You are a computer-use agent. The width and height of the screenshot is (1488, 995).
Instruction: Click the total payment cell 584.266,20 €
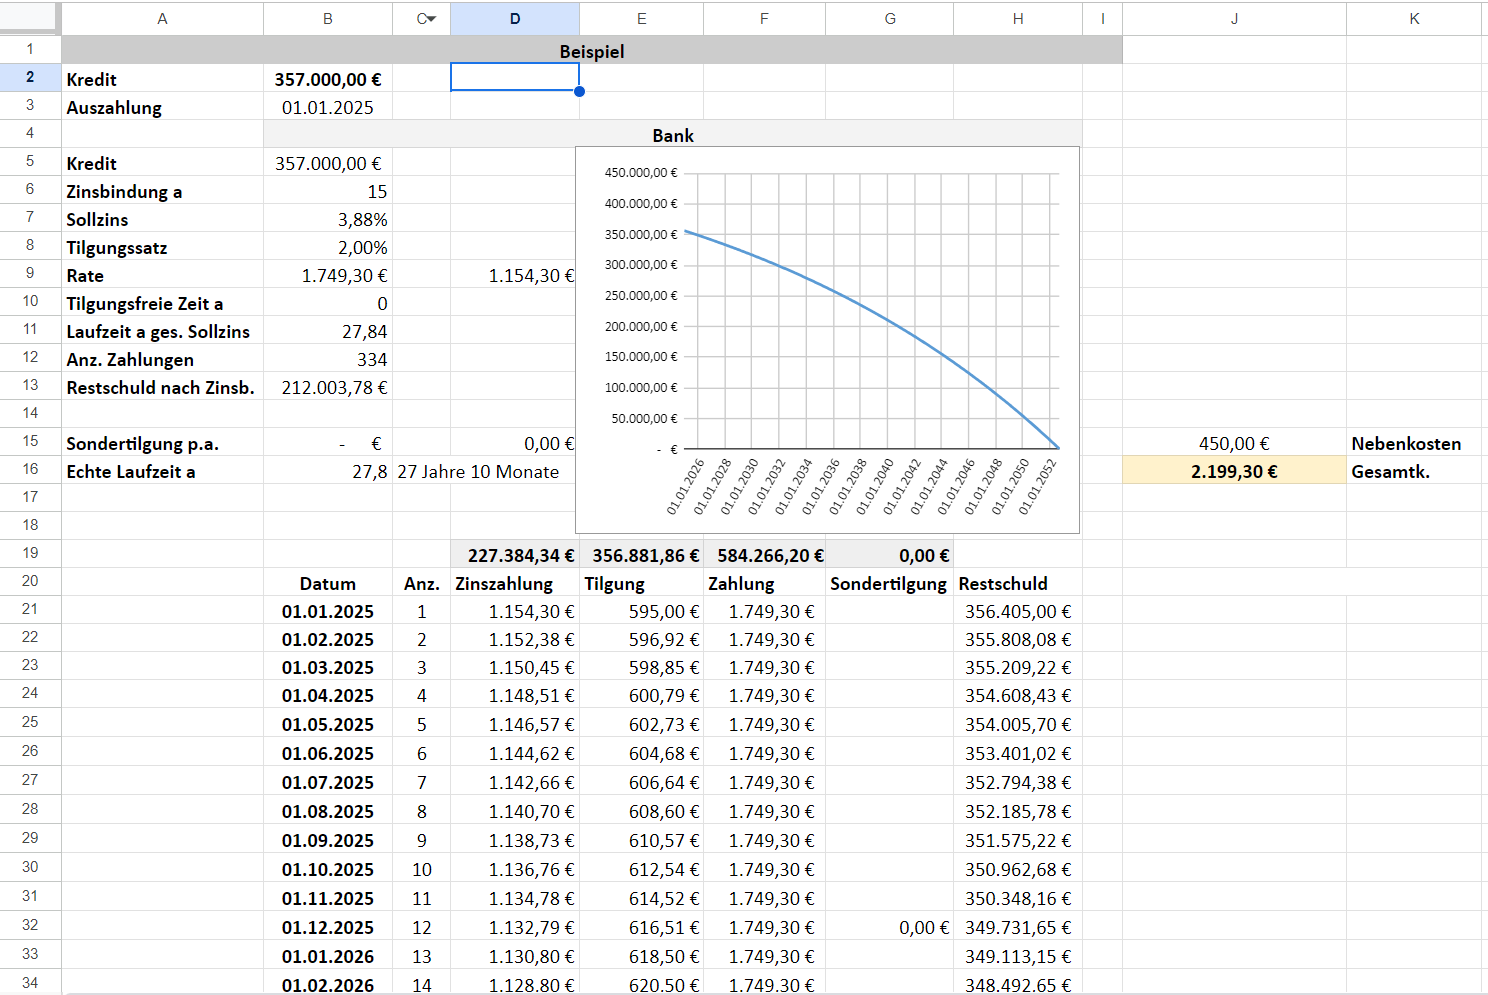click(x=764, y=555)
